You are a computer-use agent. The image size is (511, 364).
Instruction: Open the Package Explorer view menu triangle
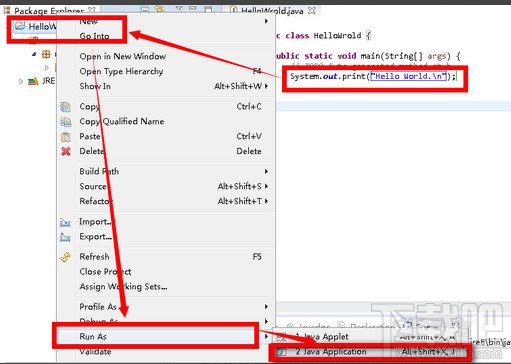[x=179, y=8]
